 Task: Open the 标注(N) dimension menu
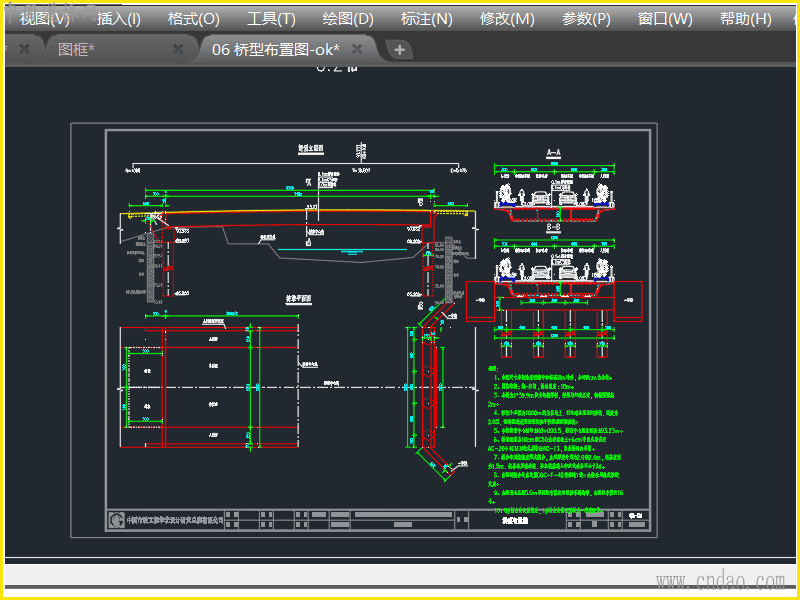pyautogui.click(x=426, y=19)
